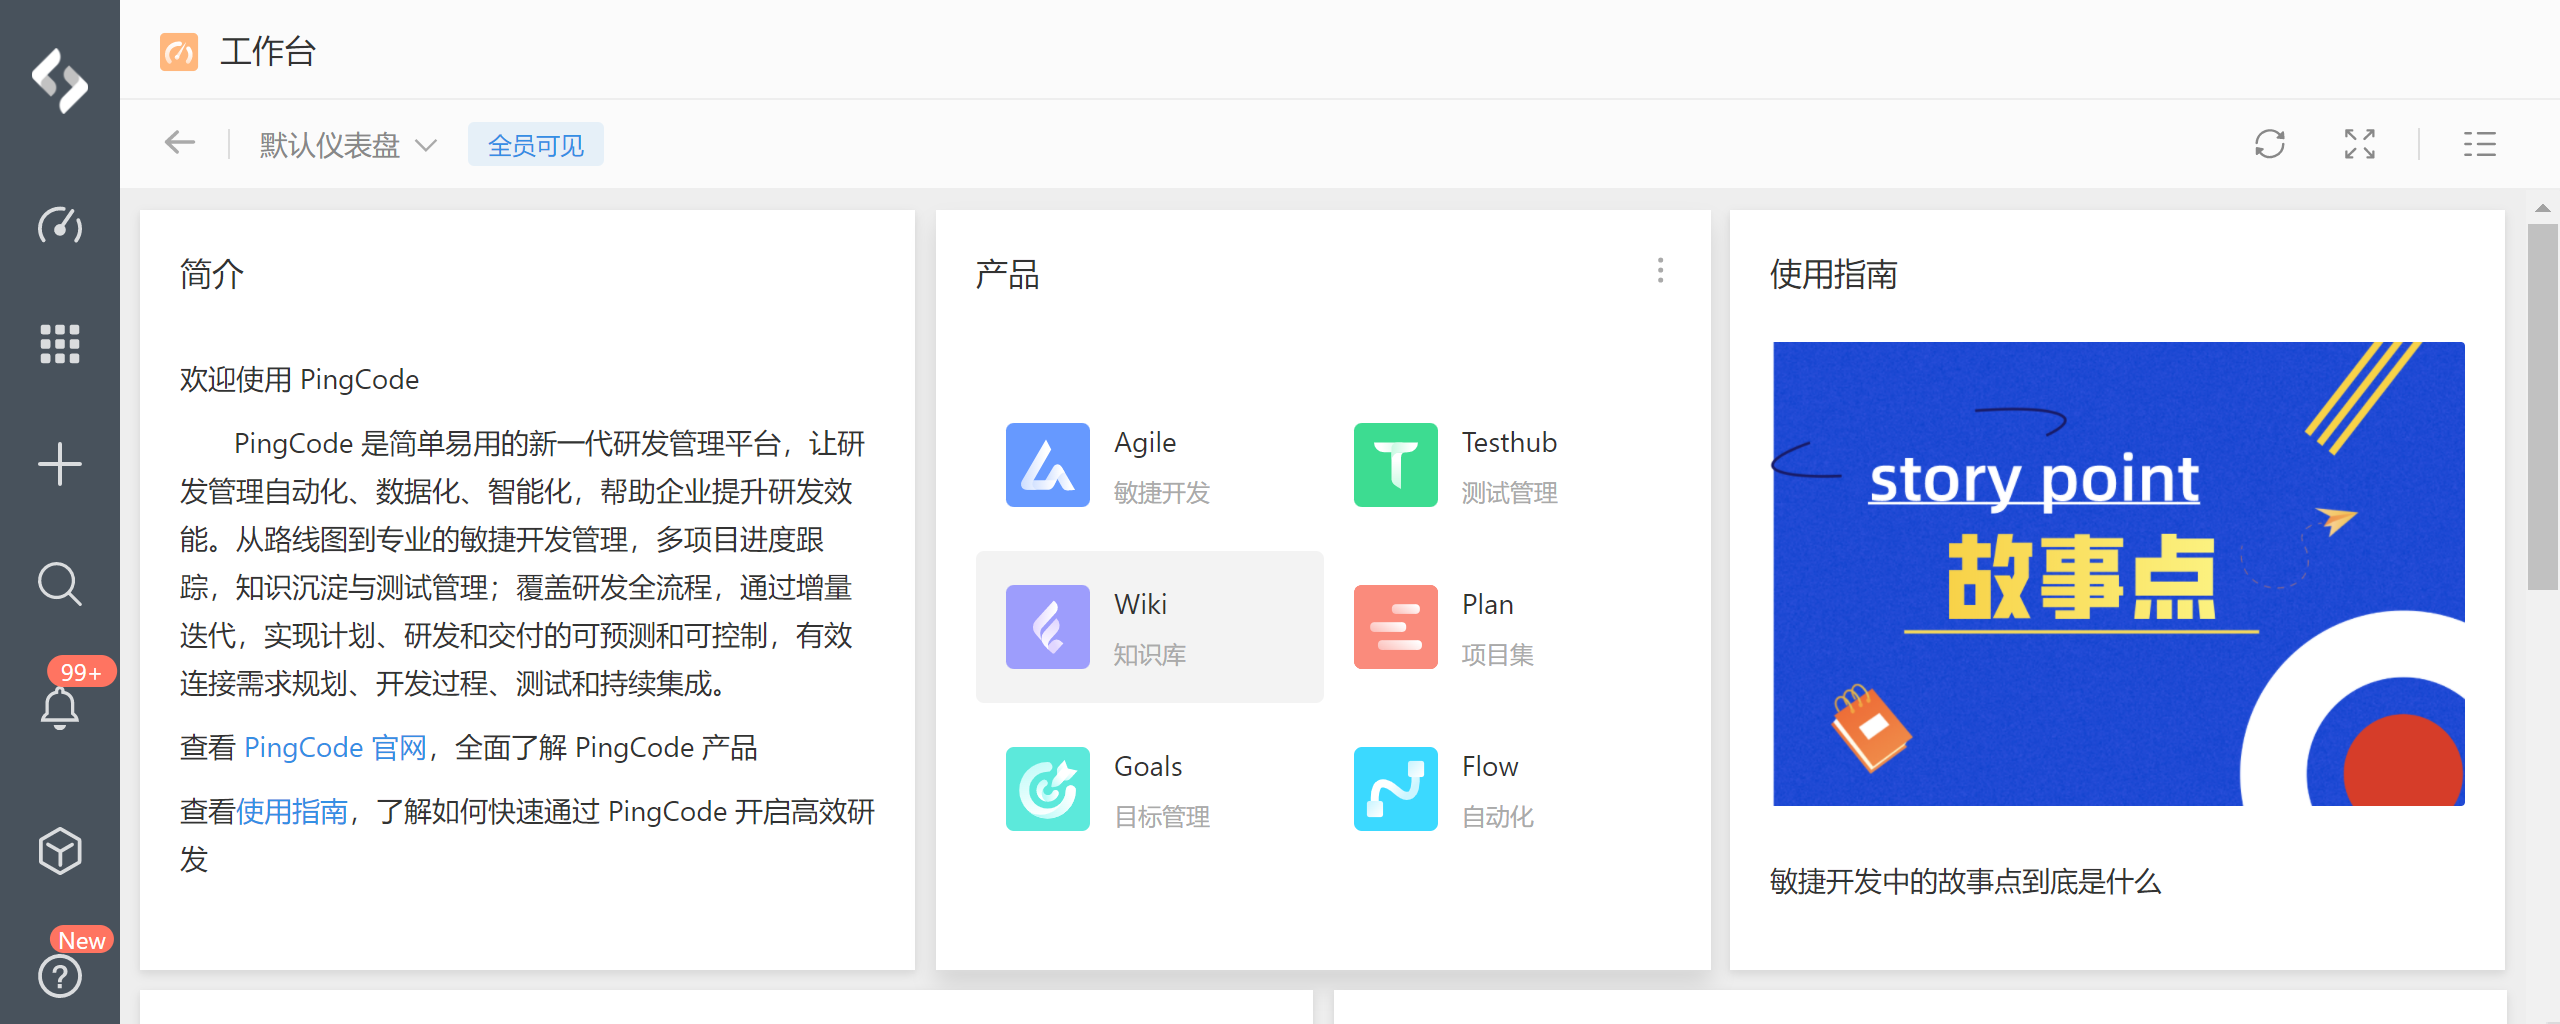
Task: Open the apps grid icon in the sidebar
Action: click(60, 344)
